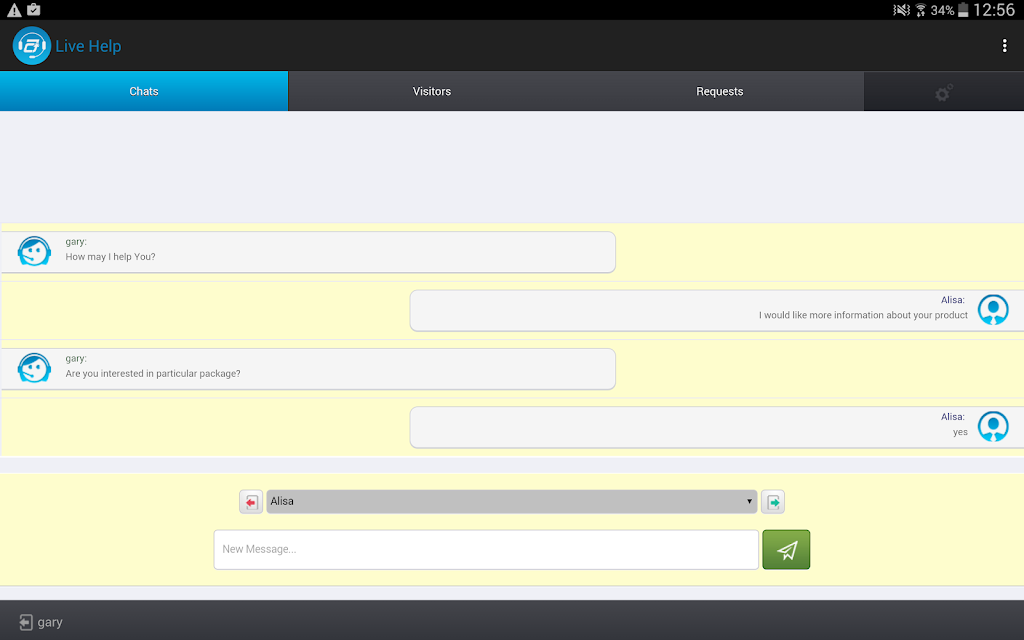Click the gary username in footer

(x=50, y=622)
